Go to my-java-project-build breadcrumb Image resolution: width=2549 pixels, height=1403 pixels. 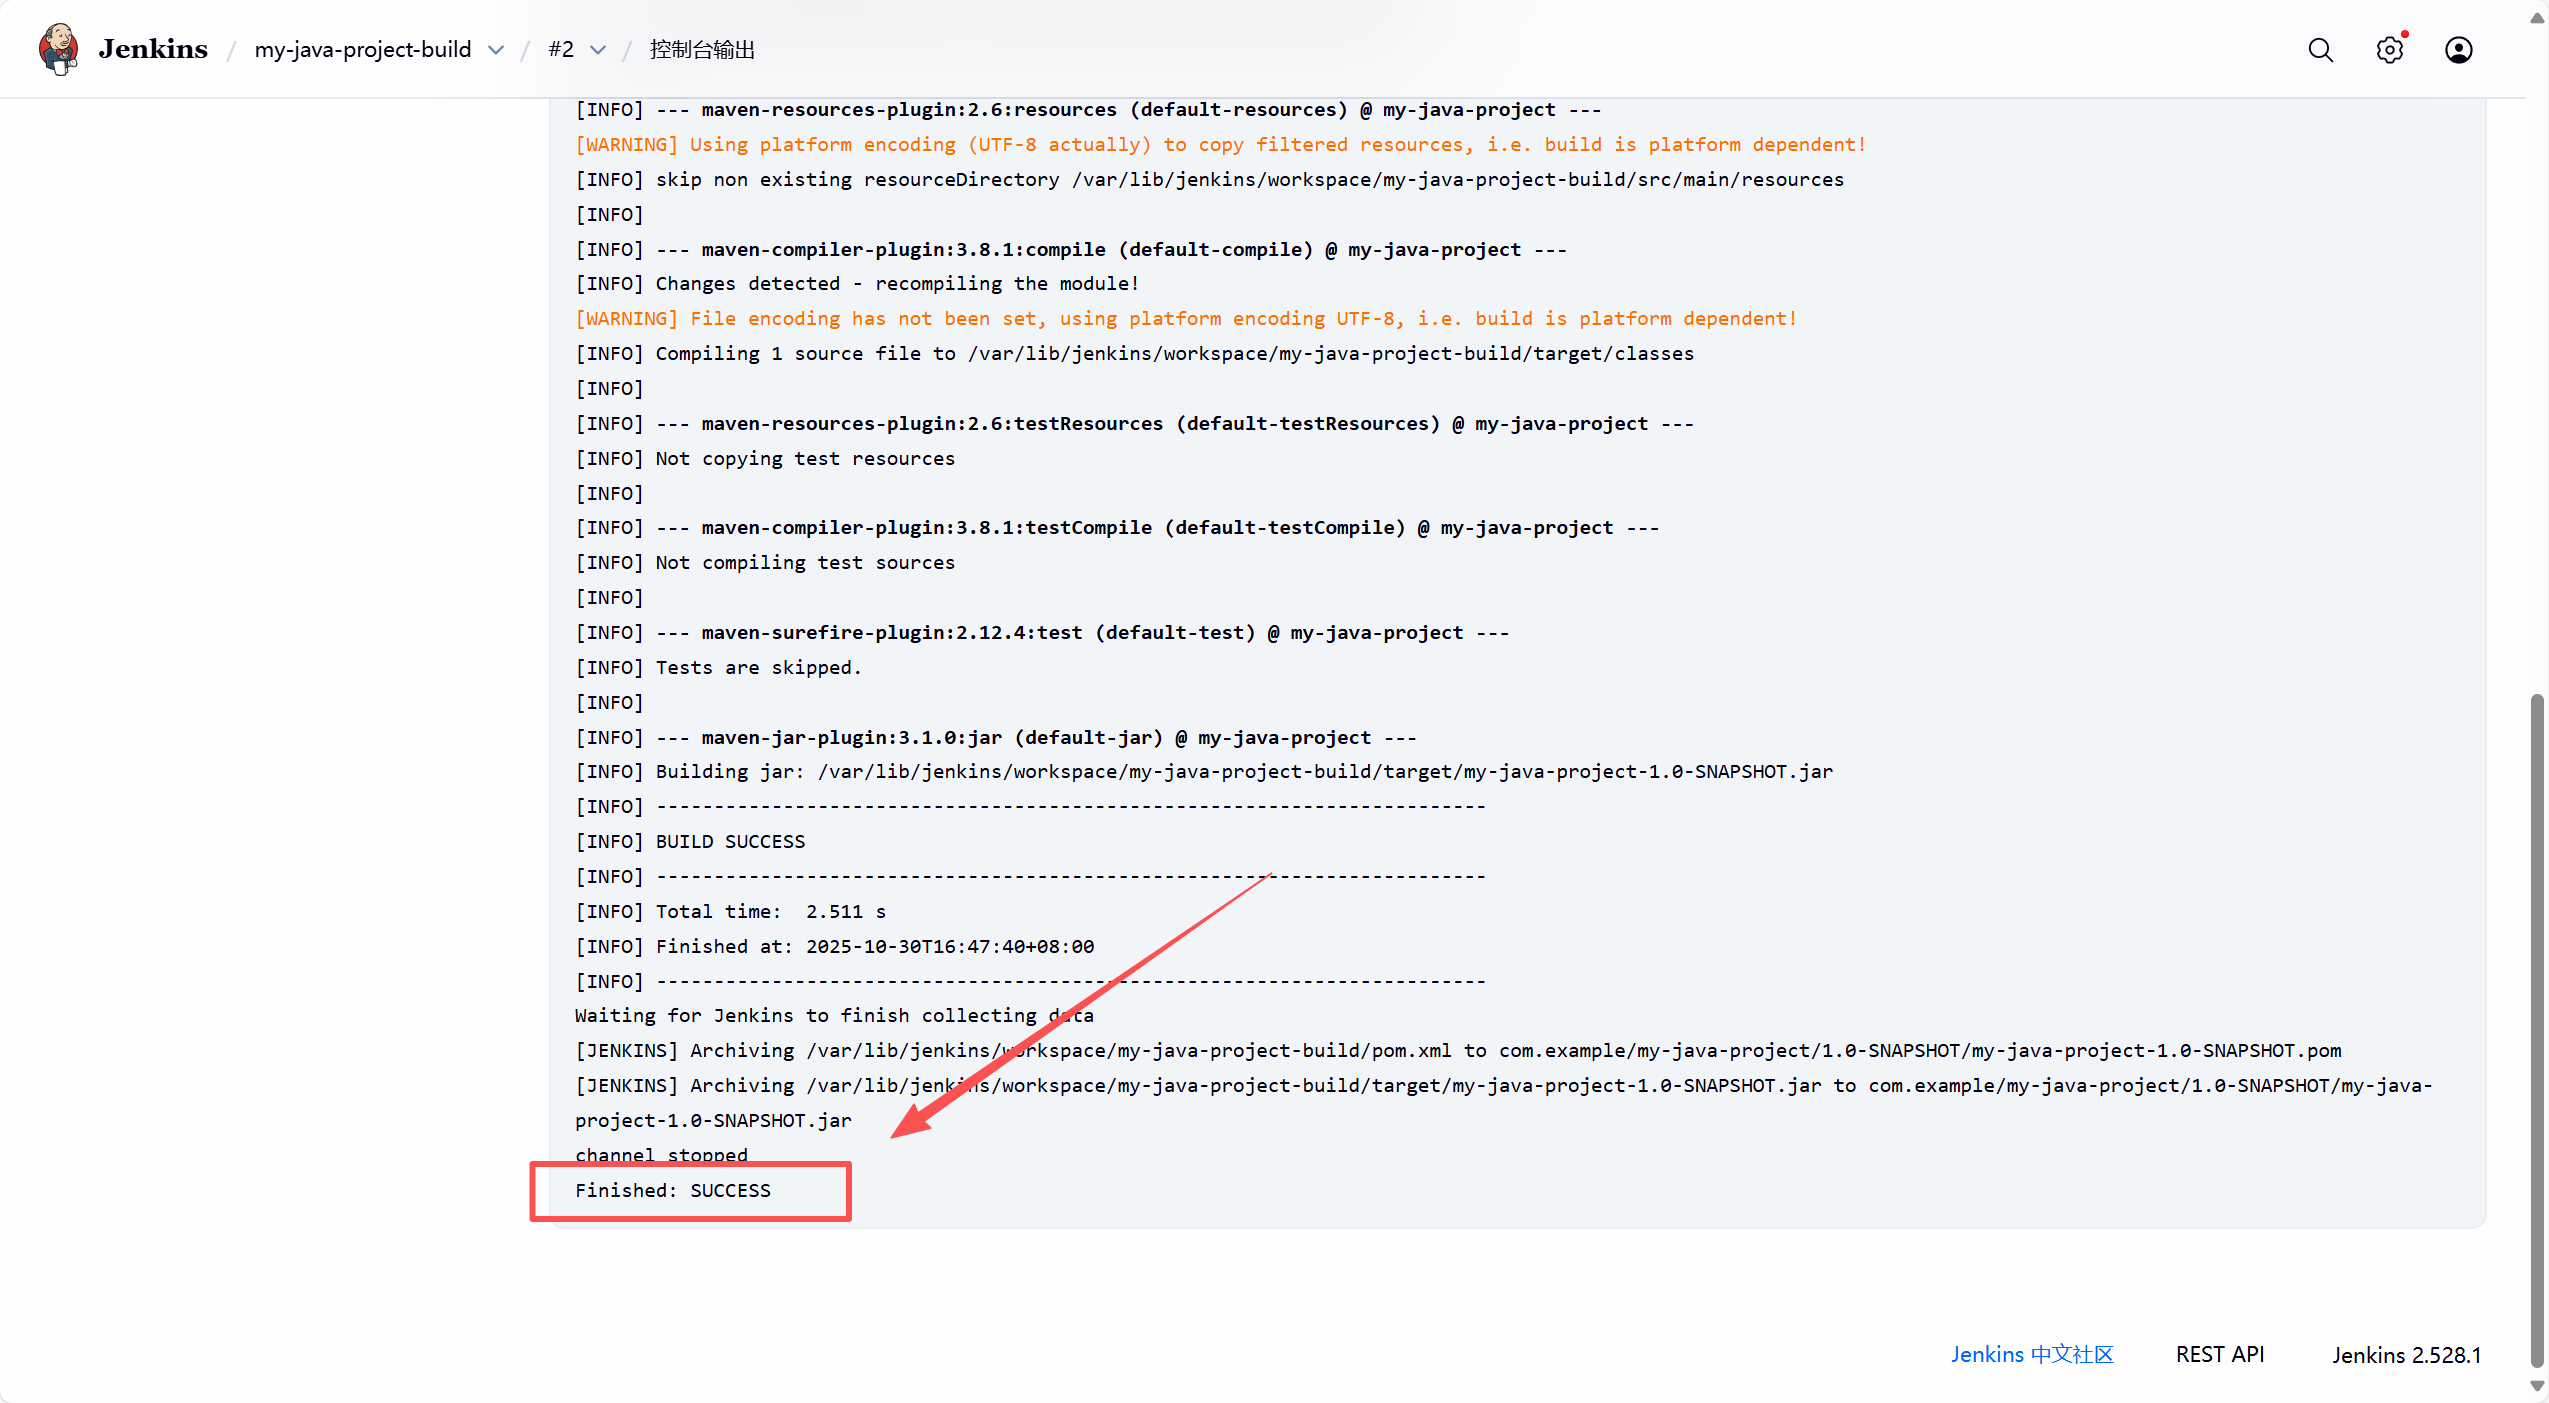coord(362,50)
